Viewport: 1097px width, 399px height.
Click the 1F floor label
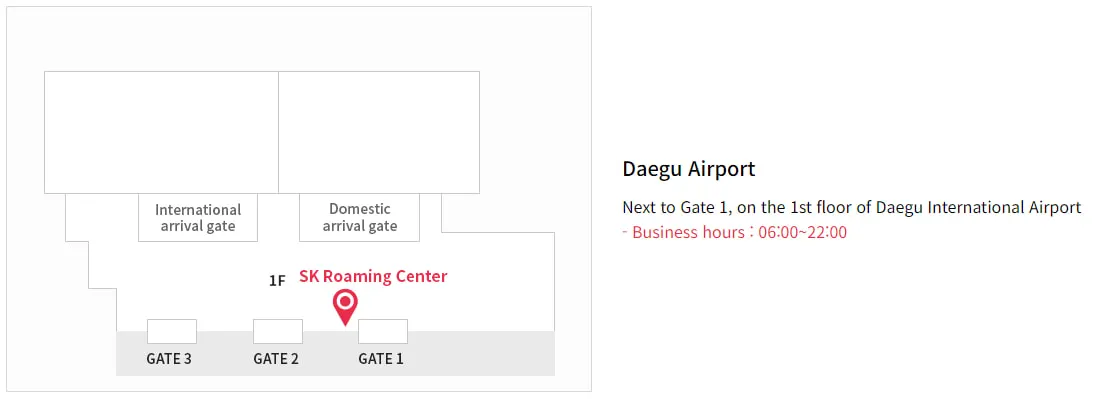(277, 281)
